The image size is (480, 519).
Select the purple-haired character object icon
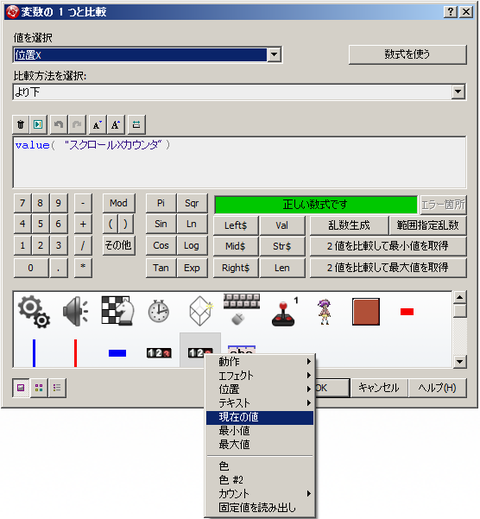[x=324, y=312]
